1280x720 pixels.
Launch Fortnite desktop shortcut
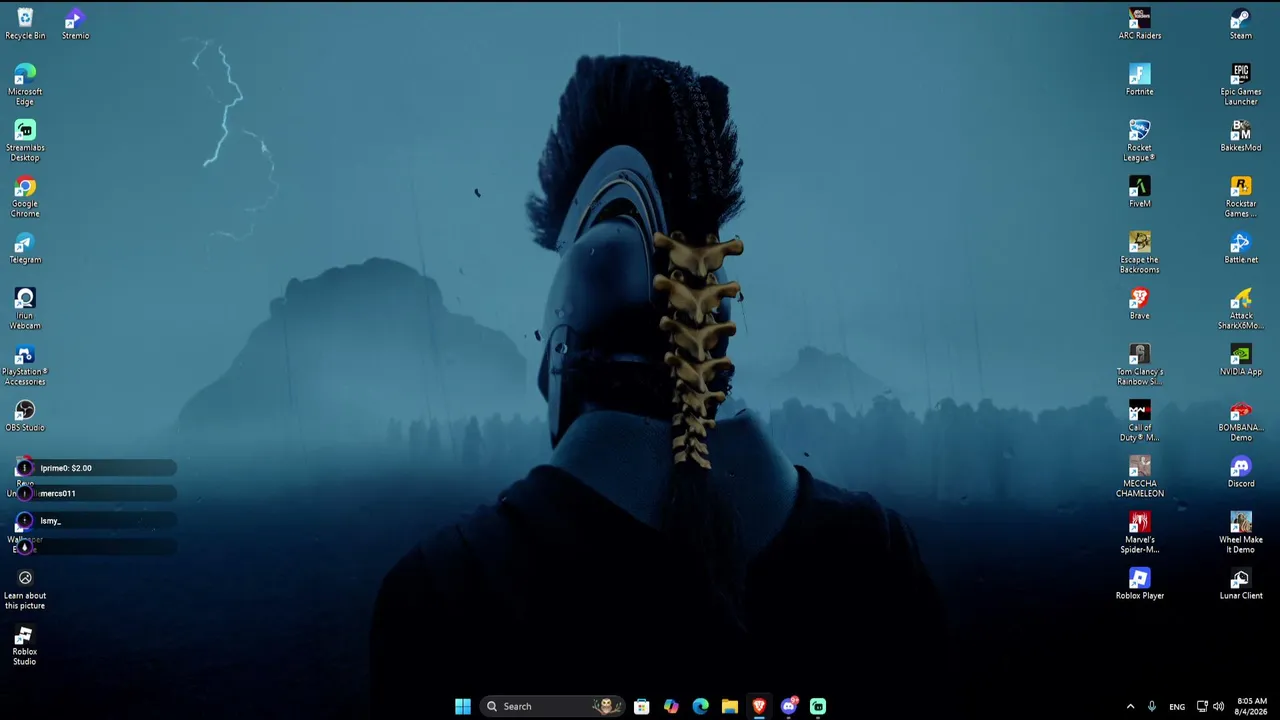click(x=1140, y=80)
